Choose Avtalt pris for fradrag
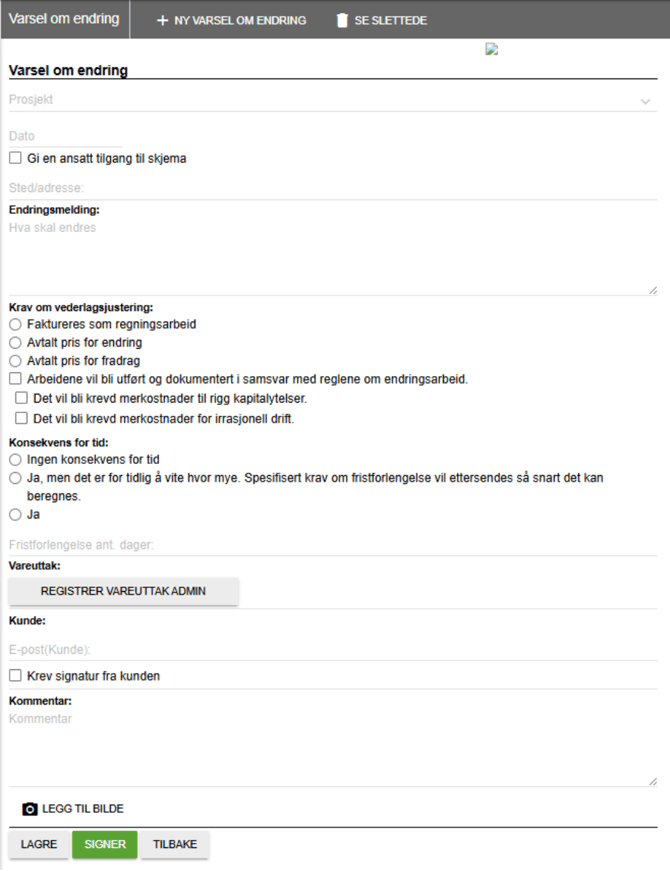The width and height of the screenshot is (670, 871). [15, 360]
